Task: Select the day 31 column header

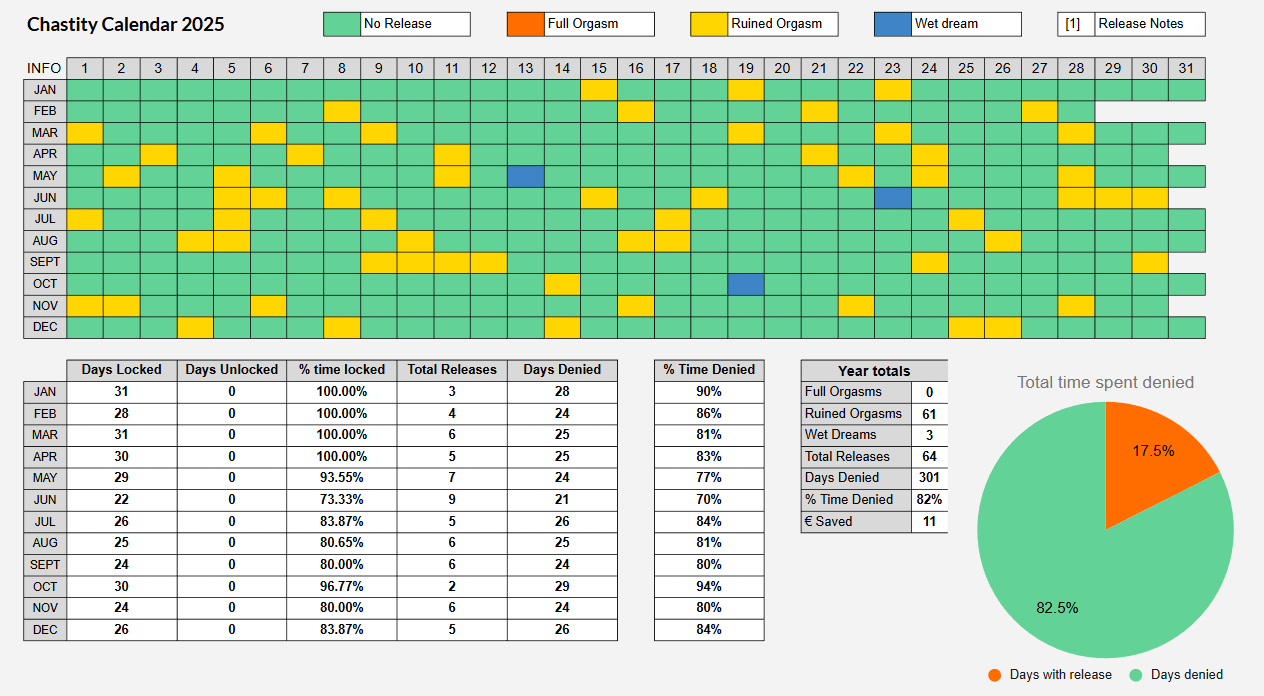Action: click(x=1186, y=69)
